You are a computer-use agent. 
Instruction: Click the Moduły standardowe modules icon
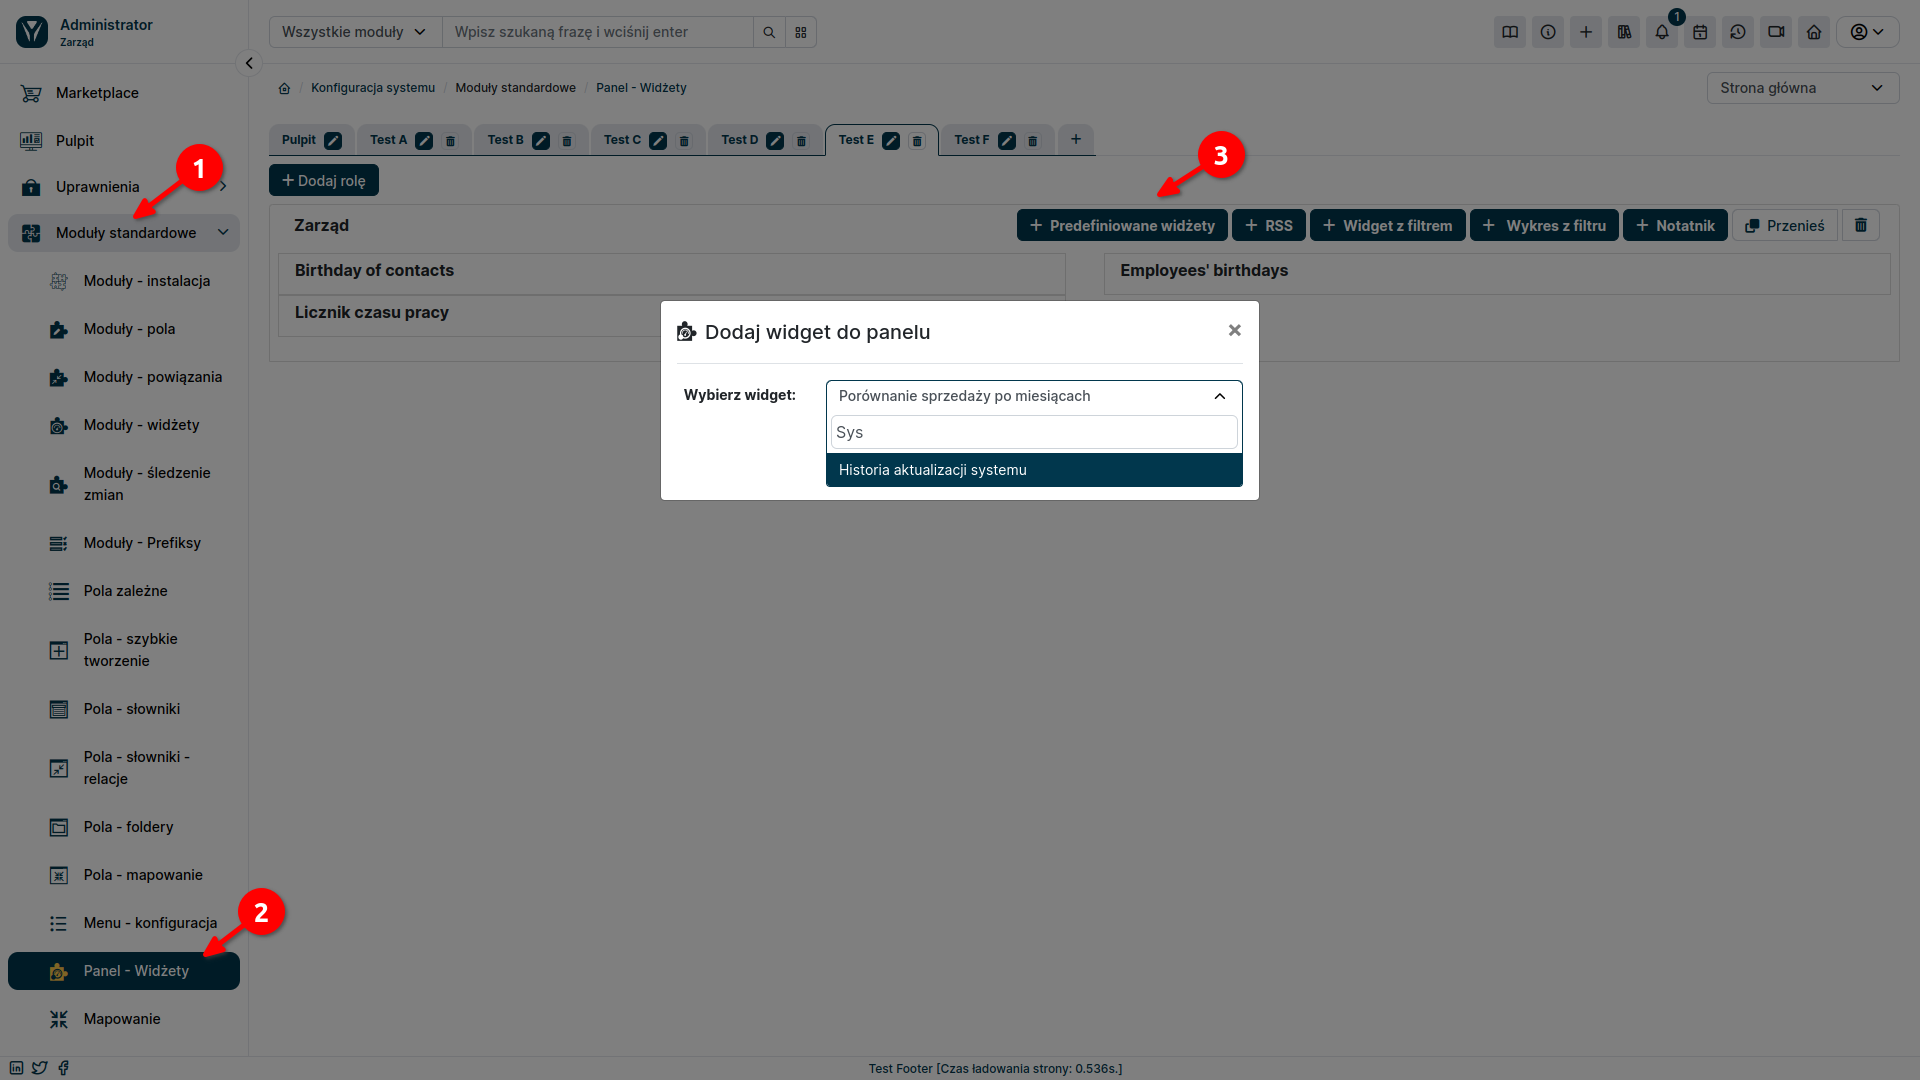coord(32,232)
